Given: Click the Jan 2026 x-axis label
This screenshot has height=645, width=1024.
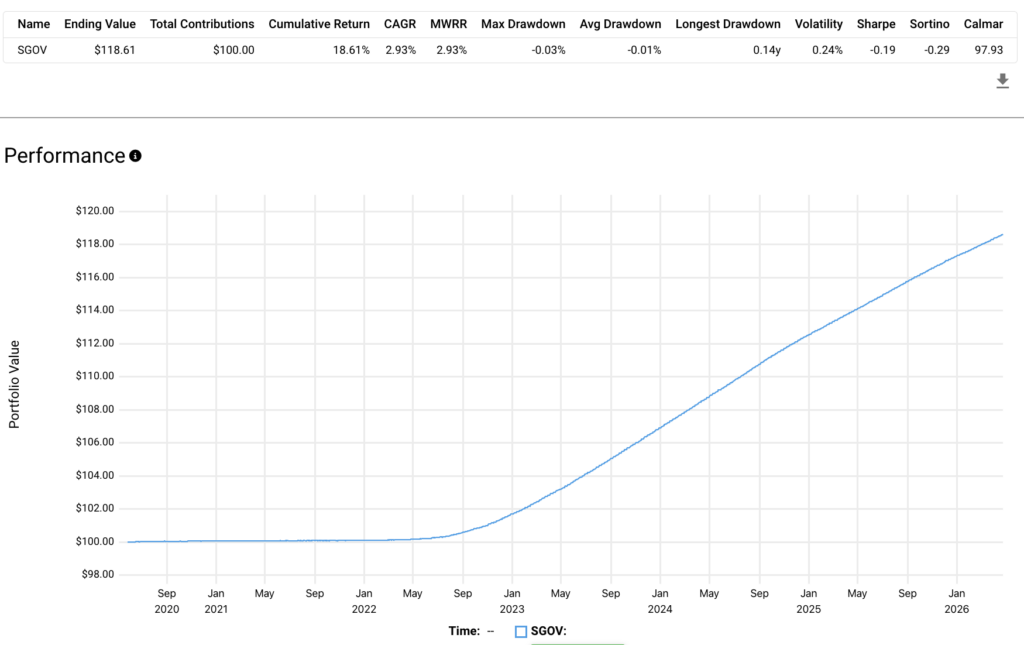Looking at the screenshot, I should coord(957,601).
